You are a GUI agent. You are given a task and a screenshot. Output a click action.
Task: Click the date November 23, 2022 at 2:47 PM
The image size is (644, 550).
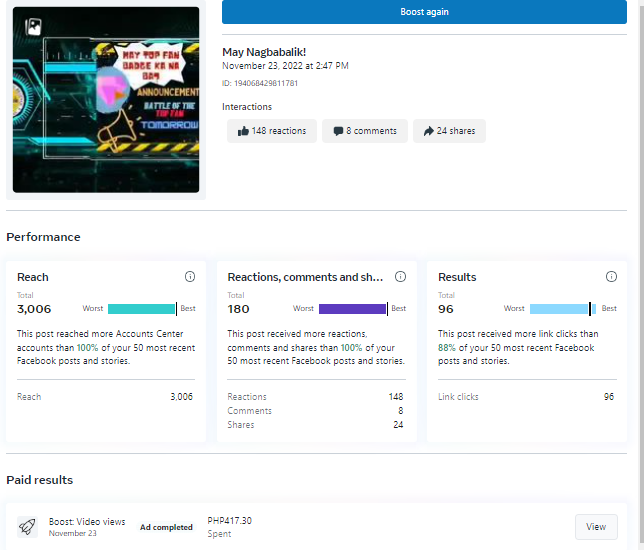pyautogui.click(x=285, y=66)
